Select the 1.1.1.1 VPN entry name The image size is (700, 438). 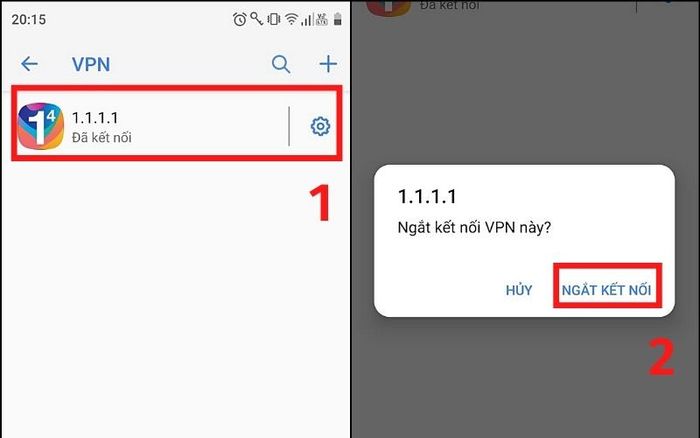pyautogui.click(x=95, y=118)
